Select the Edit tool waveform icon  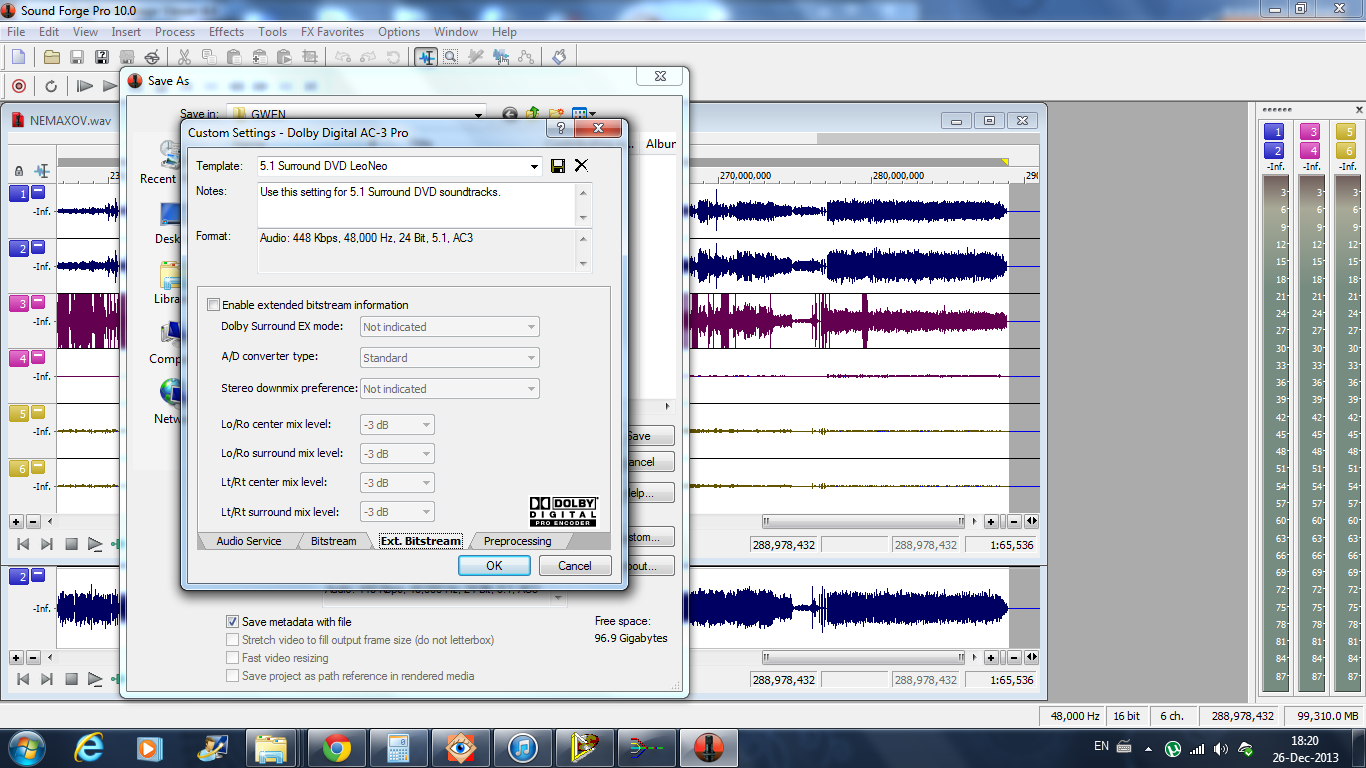point(426,57)
